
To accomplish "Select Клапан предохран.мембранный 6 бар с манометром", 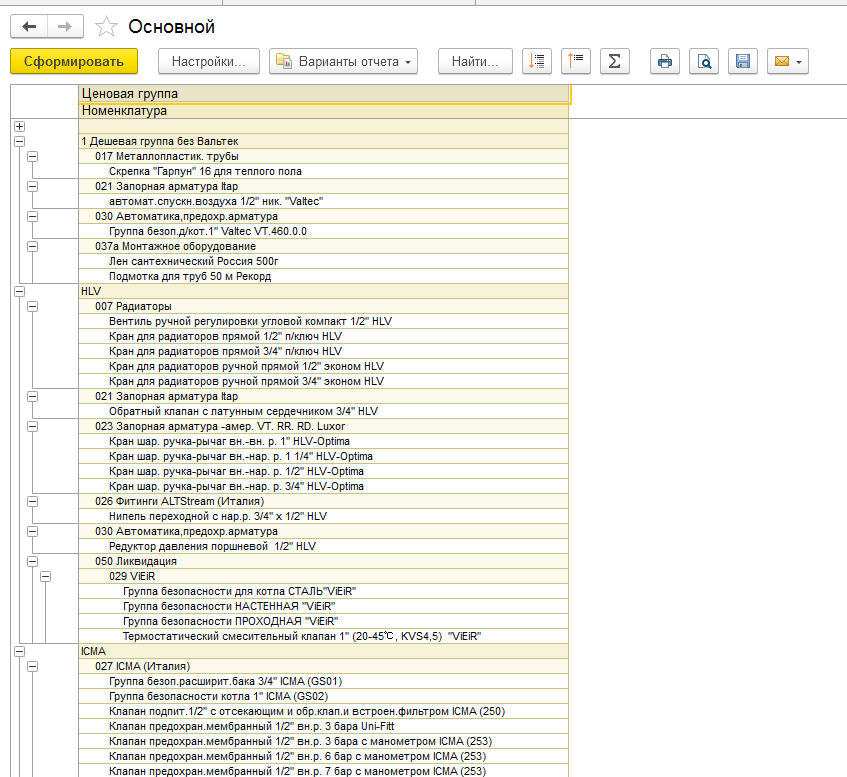I will 324,756.
